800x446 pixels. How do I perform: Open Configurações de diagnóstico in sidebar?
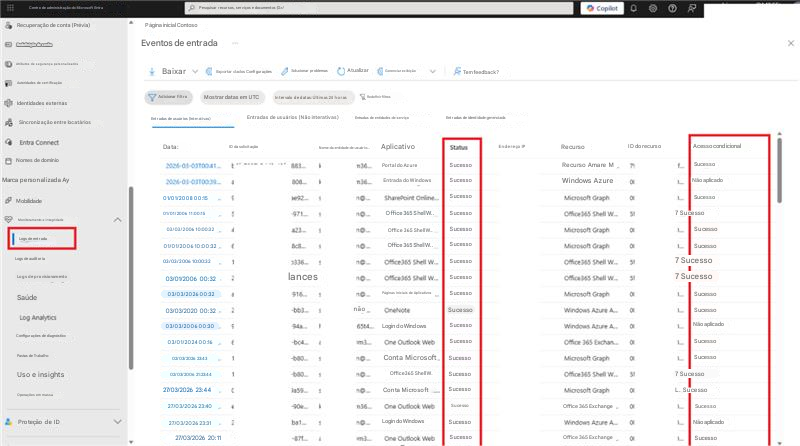[41, 336]
